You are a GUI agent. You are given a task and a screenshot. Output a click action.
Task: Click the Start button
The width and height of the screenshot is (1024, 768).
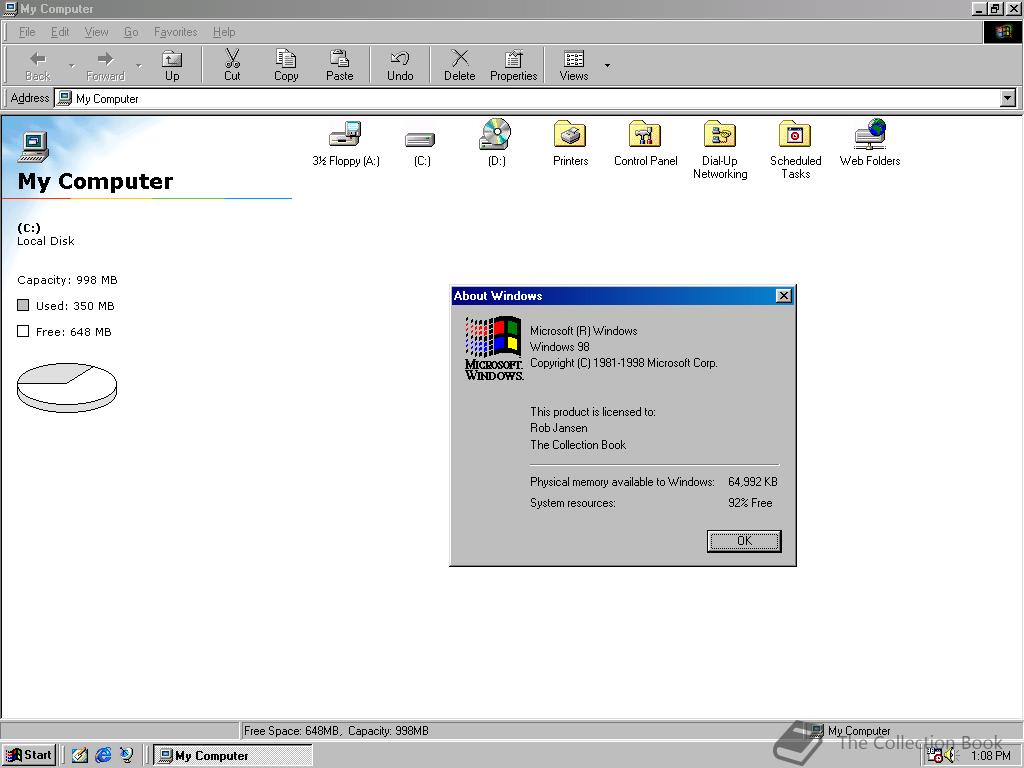tap(29, 755)
